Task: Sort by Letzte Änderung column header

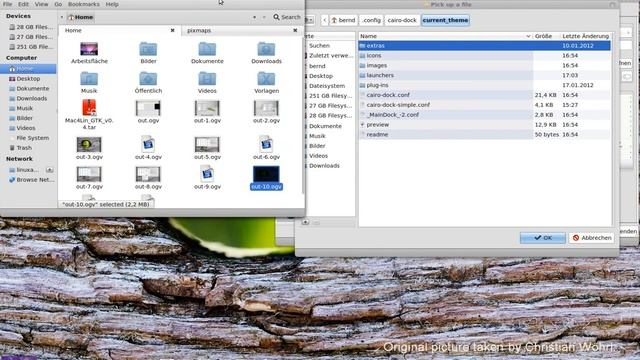Action: click(x=585, y=36)
